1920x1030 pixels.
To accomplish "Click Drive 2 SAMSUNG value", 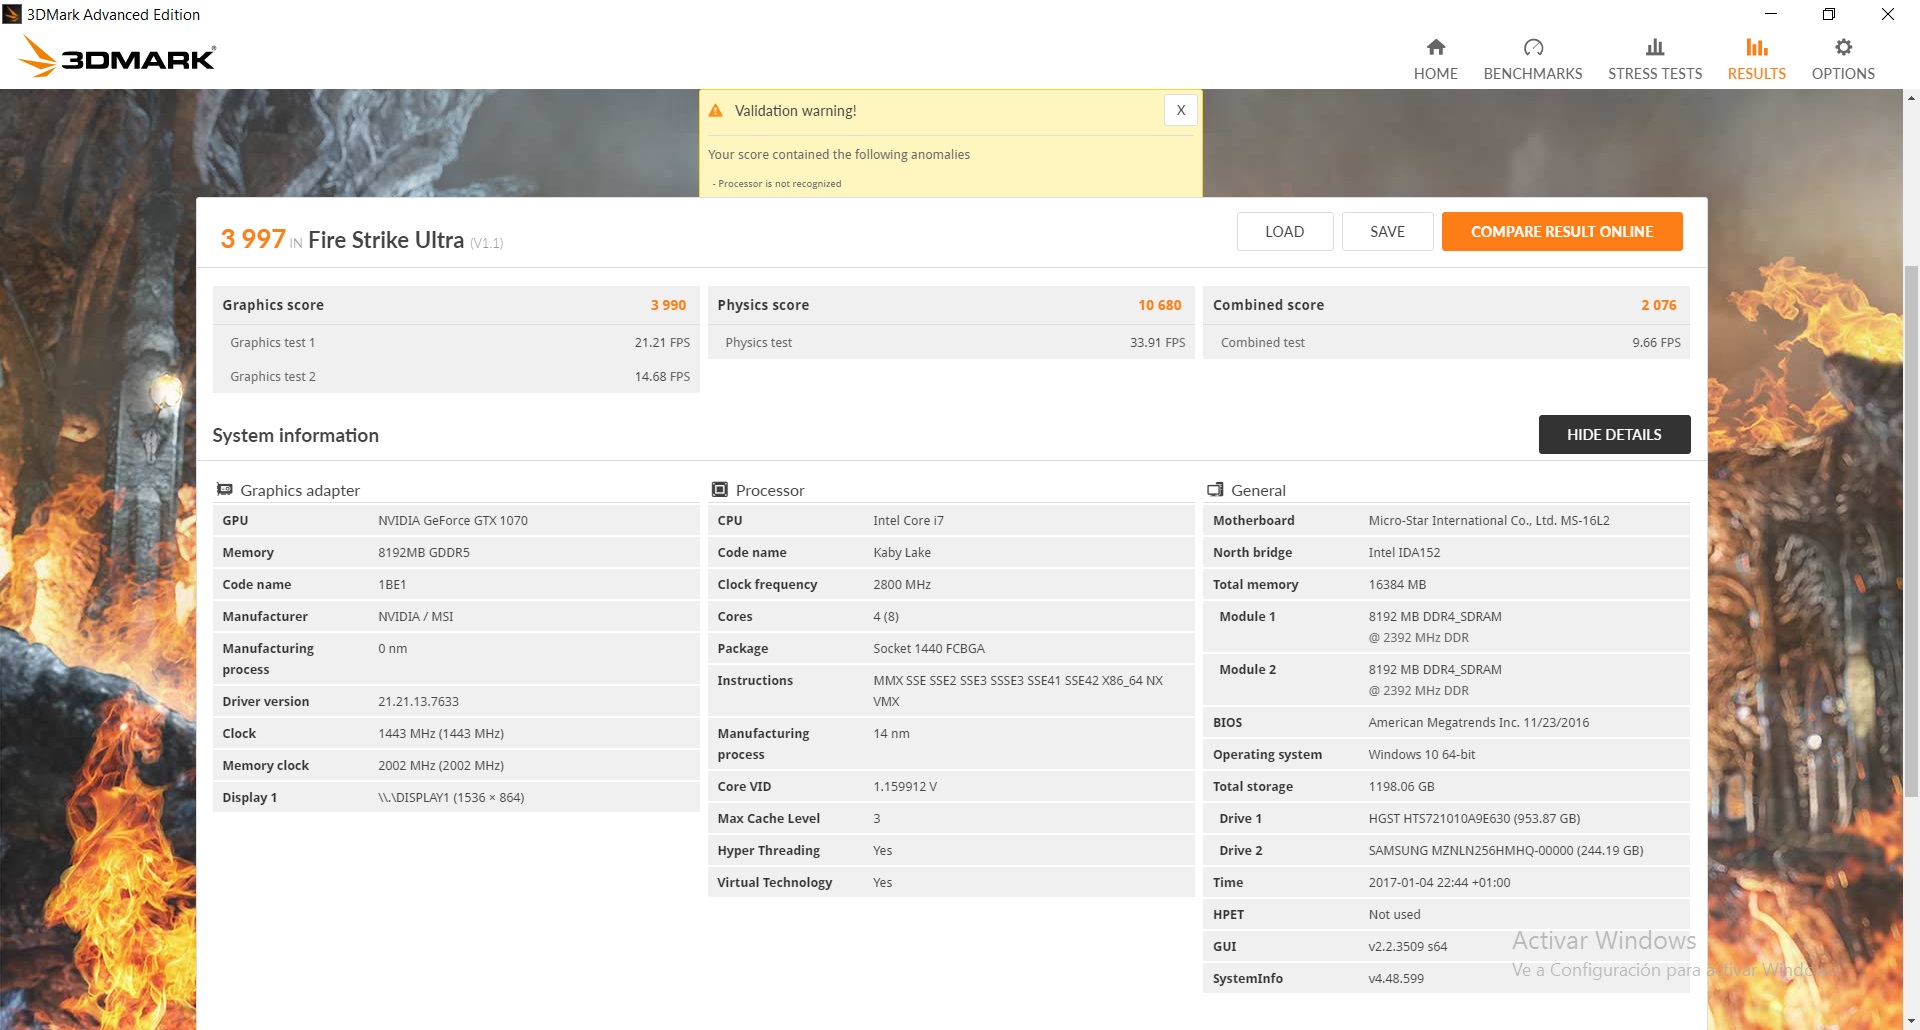I will click(1506, 850).
